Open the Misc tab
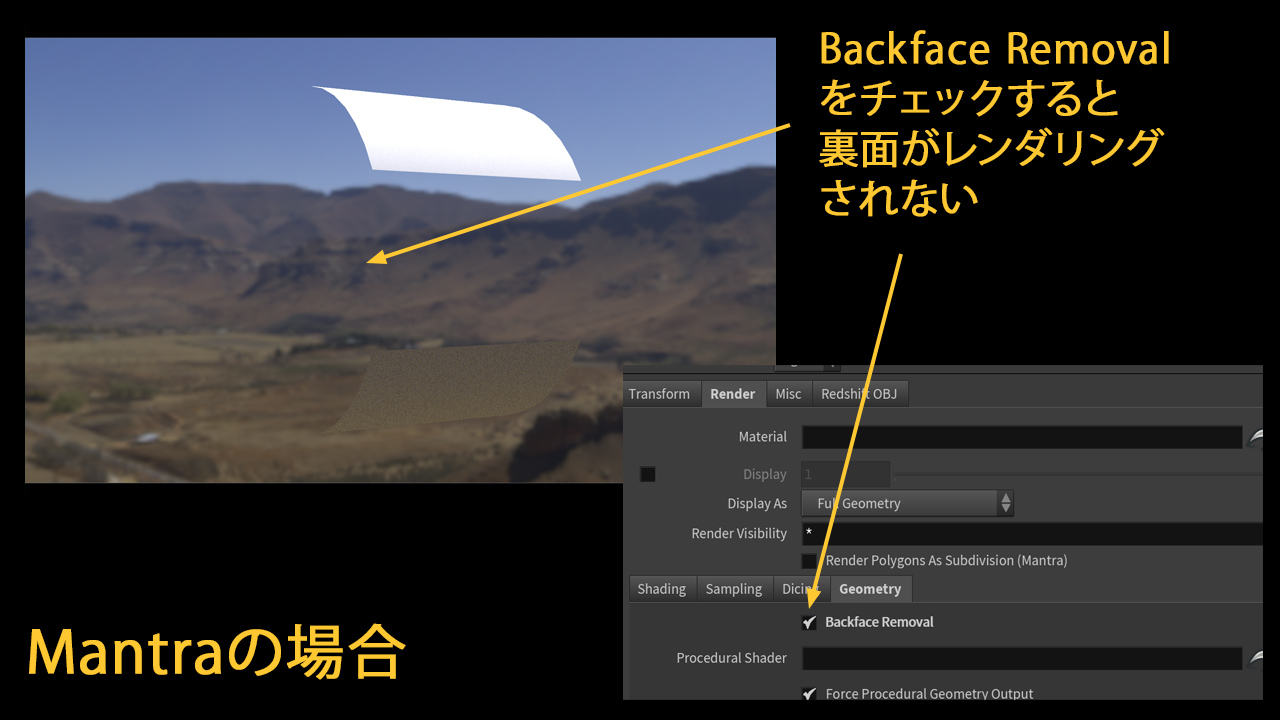The image size is (1280, 720). (x=788, y=394)
